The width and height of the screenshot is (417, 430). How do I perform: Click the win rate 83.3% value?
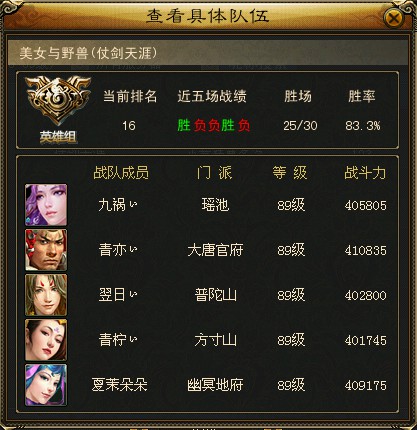[x=363, y=126]
